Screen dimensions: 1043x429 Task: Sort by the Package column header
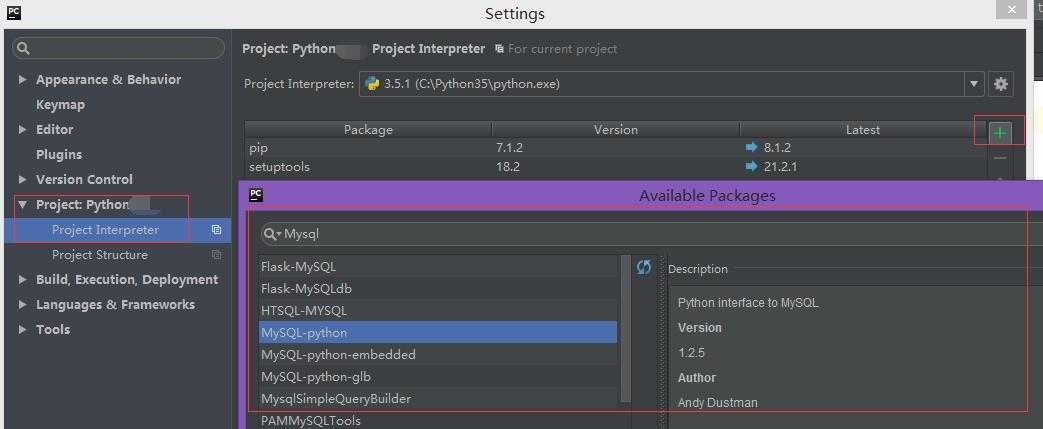tap(368, 130)
